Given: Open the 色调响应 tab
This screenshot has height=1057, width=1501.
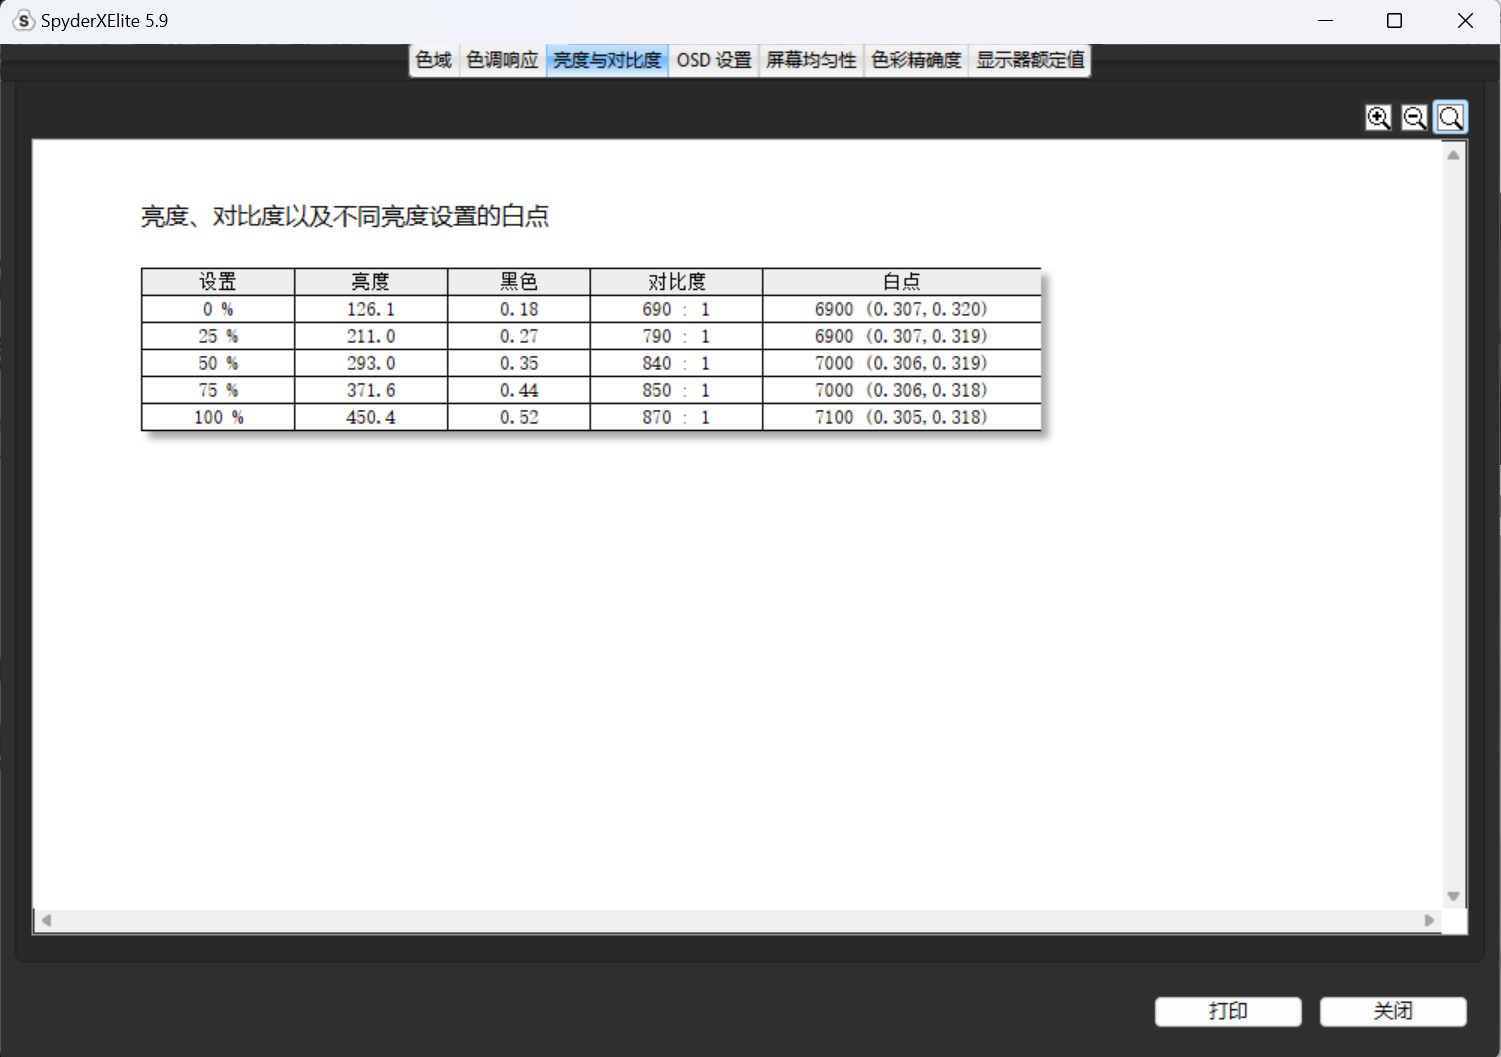Looking at the screenshot, I should (502, 60).
